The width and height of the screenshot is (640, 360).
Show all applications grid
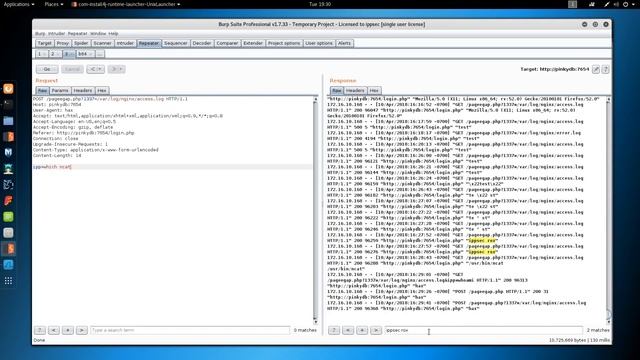[x=8, y=281]
